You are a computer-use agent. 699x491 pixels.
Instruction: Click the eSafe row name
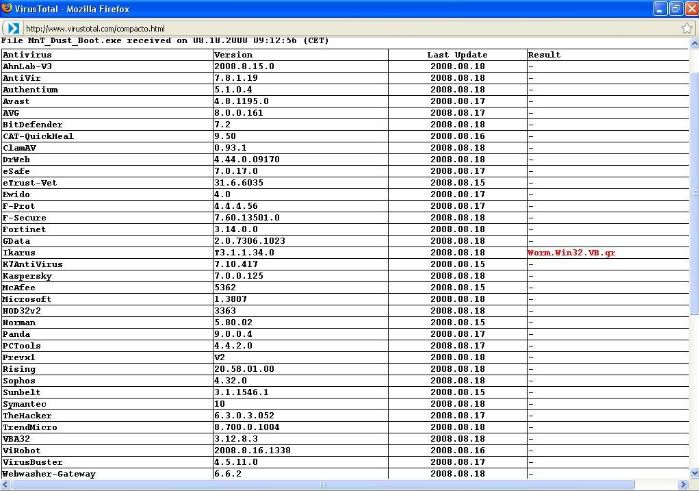pyautogui.click(x=16, y=171)
